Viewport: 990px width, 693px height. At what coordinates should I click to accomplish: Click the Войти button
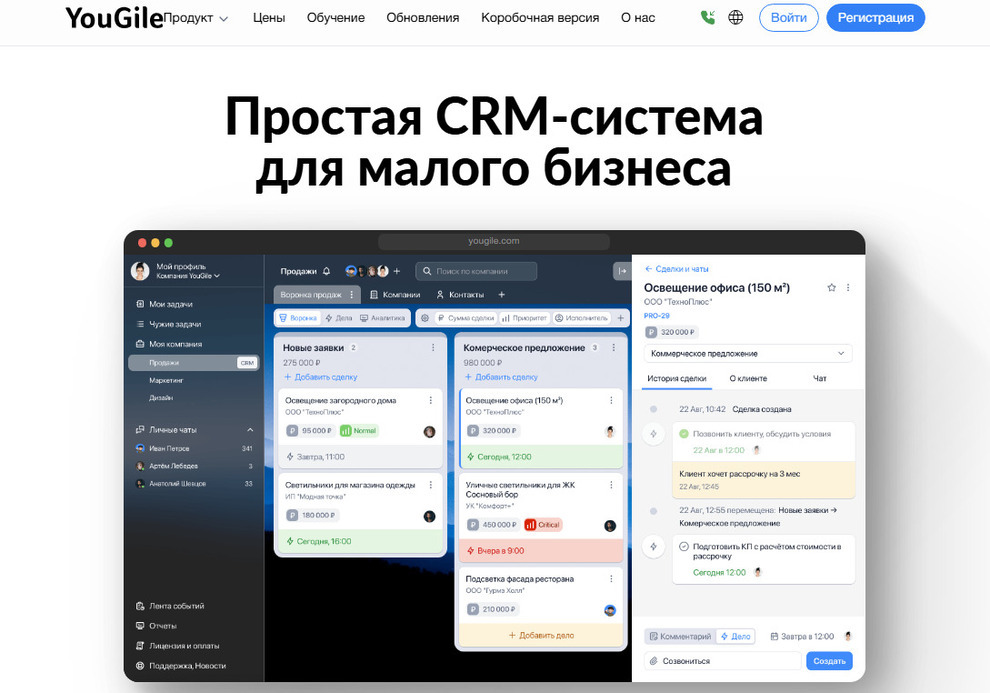789,18
